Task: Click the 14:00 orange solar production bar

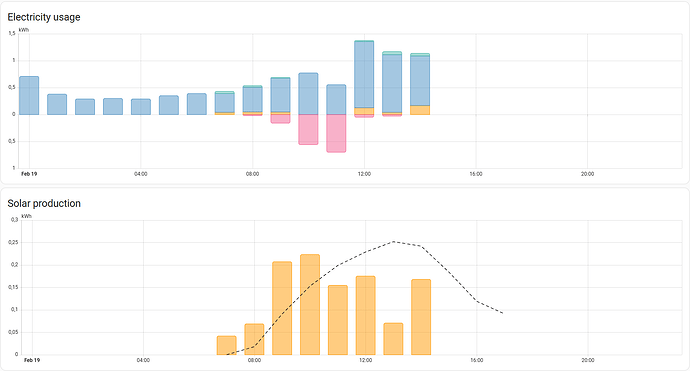Action: (x=421, y=317)
